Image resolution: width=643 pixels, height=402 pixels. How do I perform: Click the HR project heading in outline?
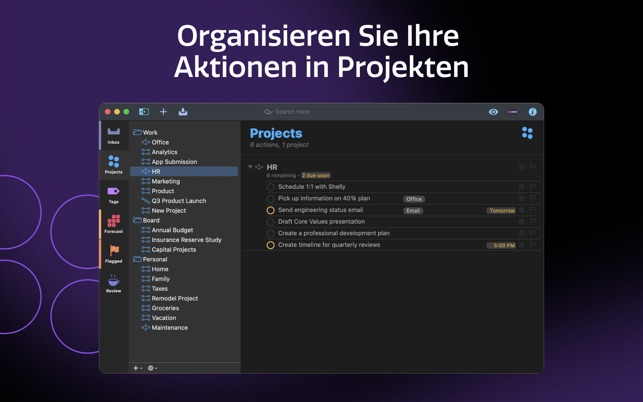pos(272,167)
